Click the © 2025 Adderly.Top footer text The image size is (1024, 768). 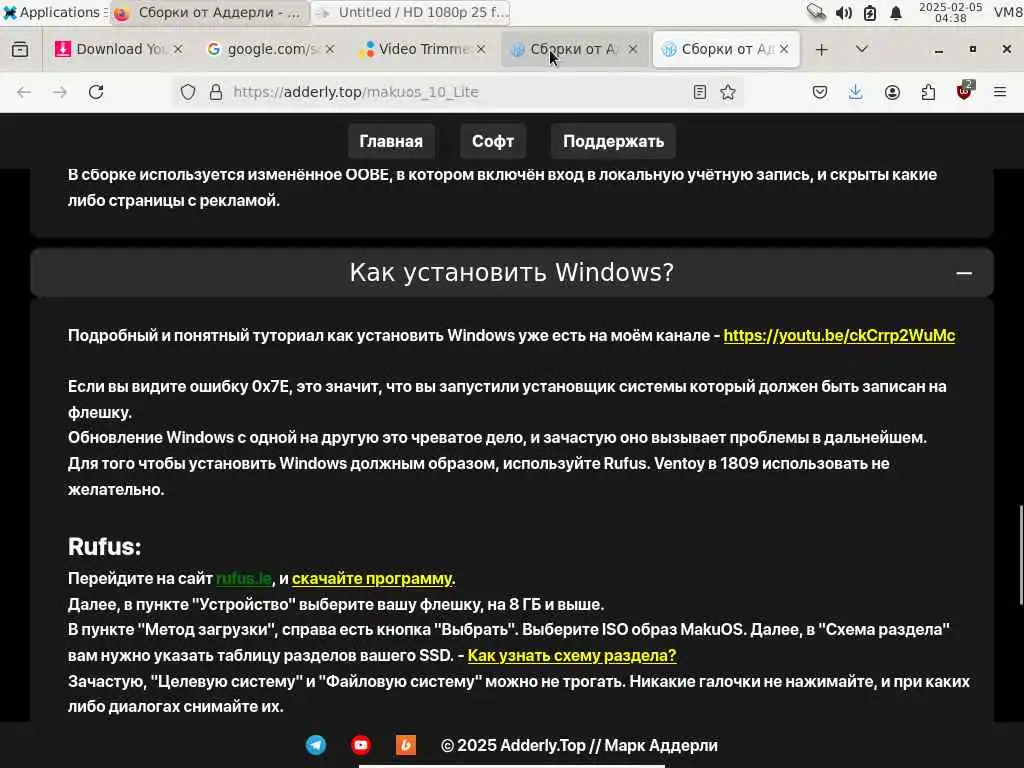(579, 745)
